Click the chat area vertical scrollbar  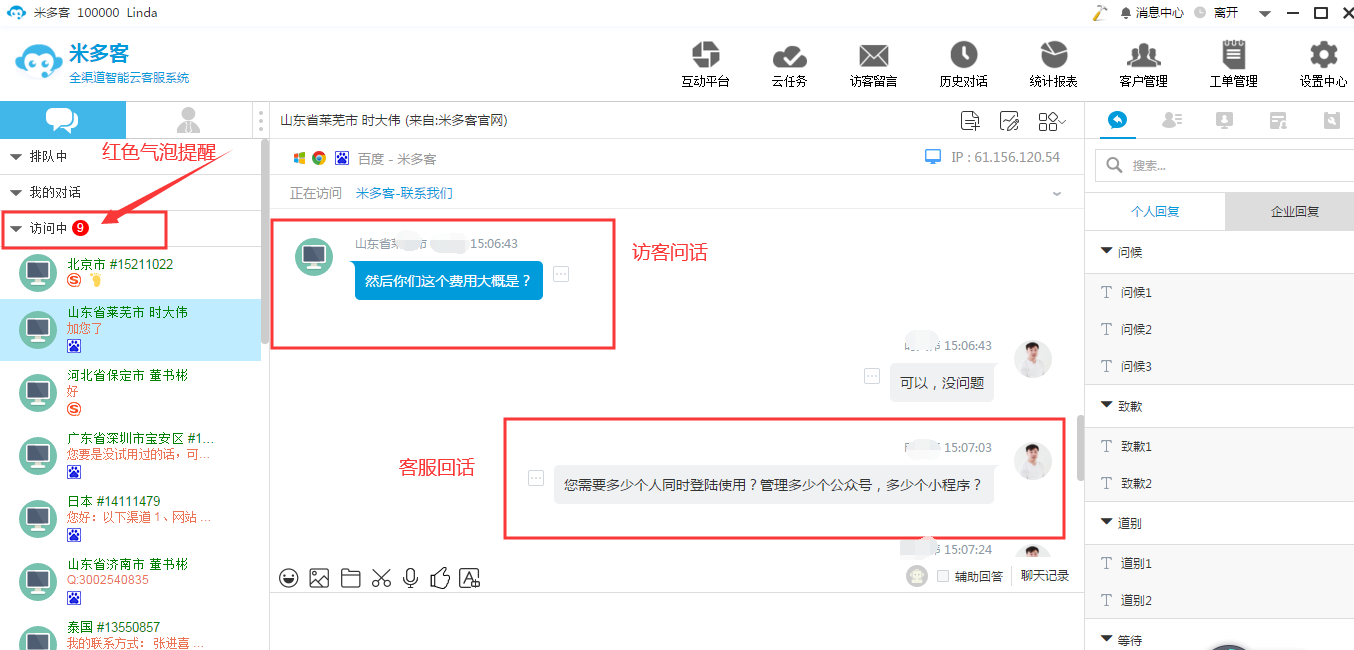coord(1080,448)
